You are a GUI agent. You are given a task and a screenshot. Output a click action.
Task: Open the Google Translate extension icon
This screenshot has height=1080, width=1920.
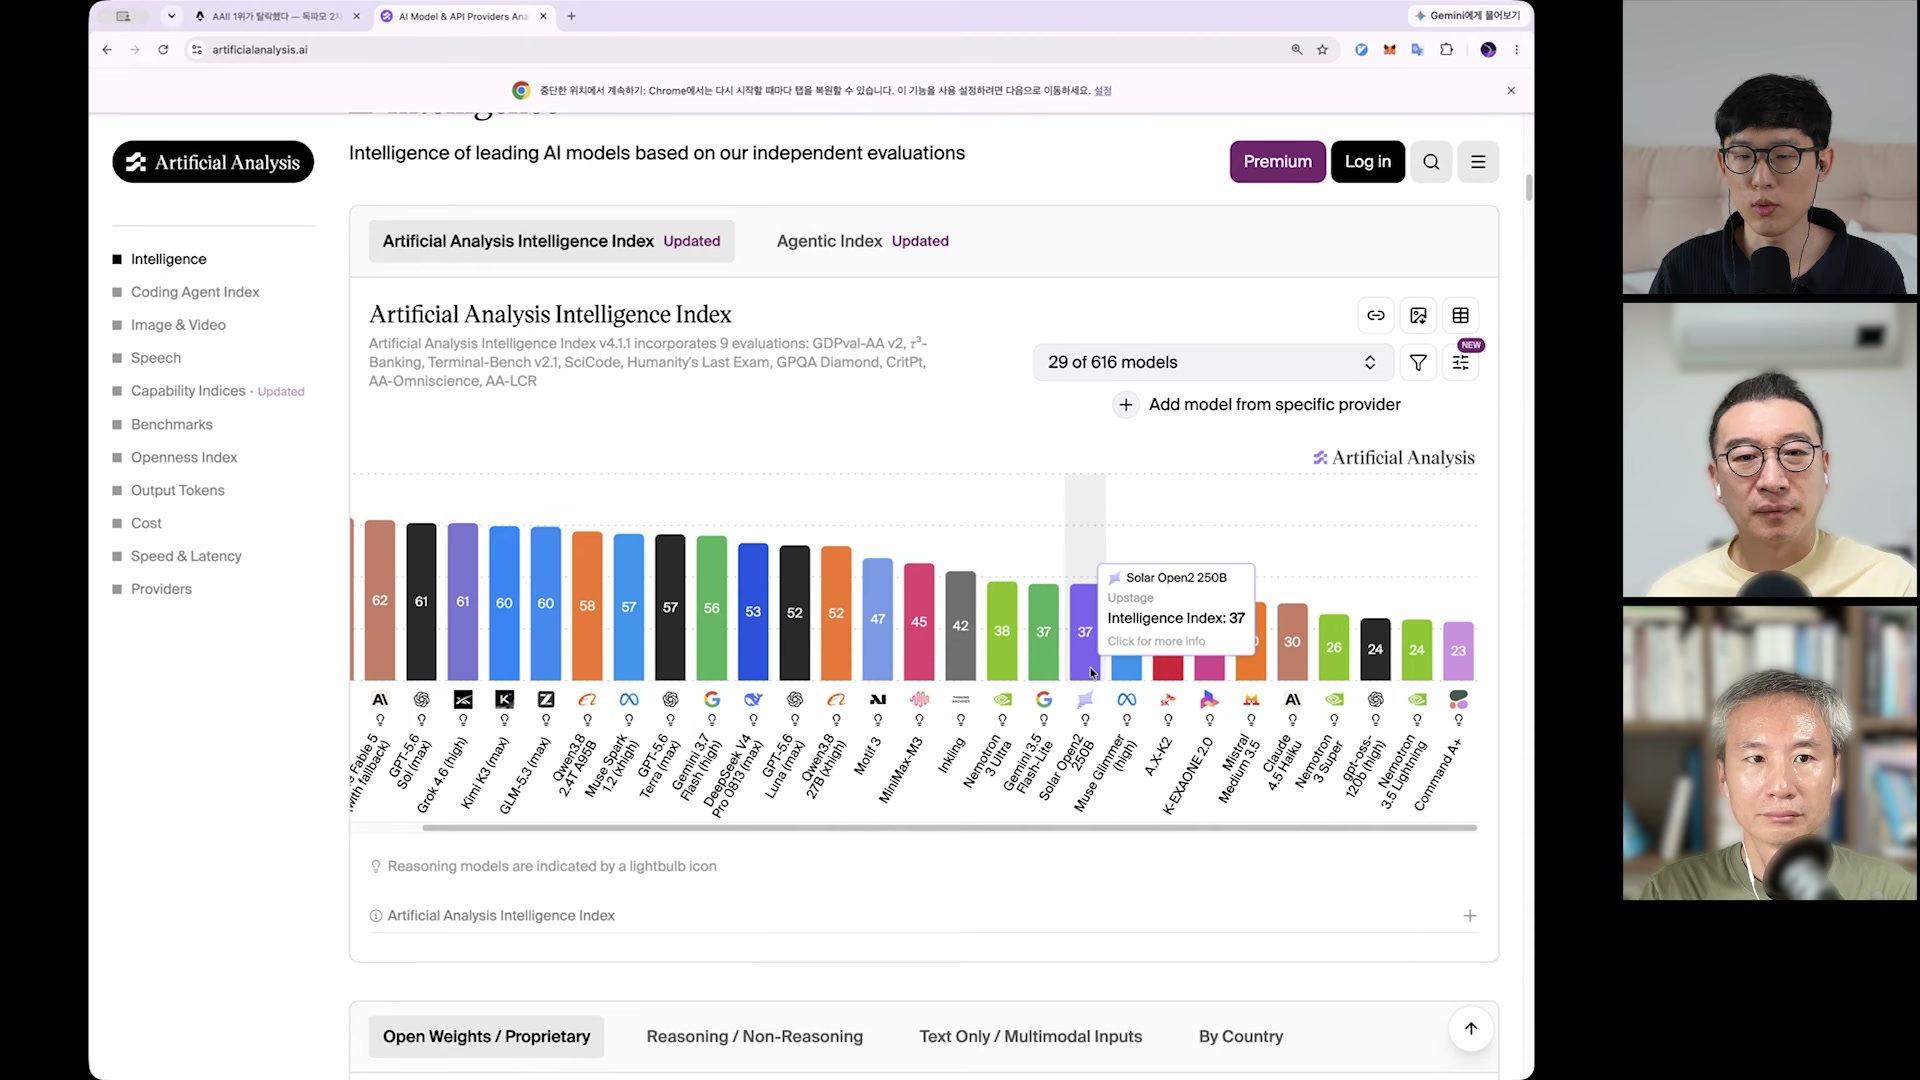(1417, 49)
